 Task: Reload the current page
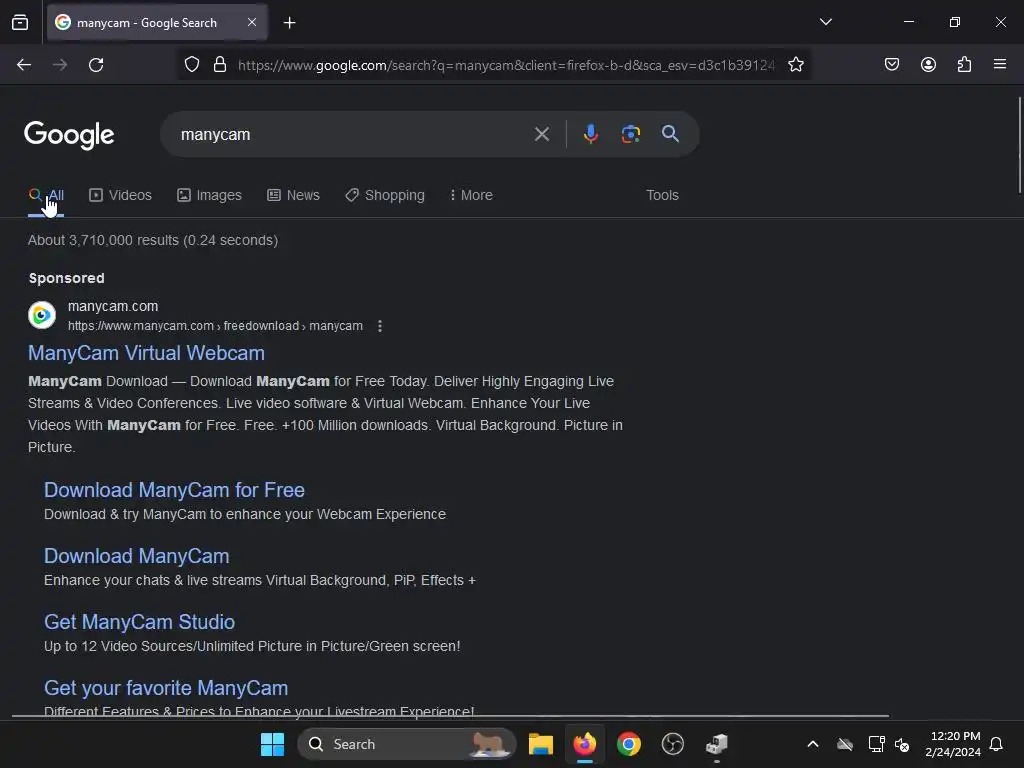click(96, 65)
